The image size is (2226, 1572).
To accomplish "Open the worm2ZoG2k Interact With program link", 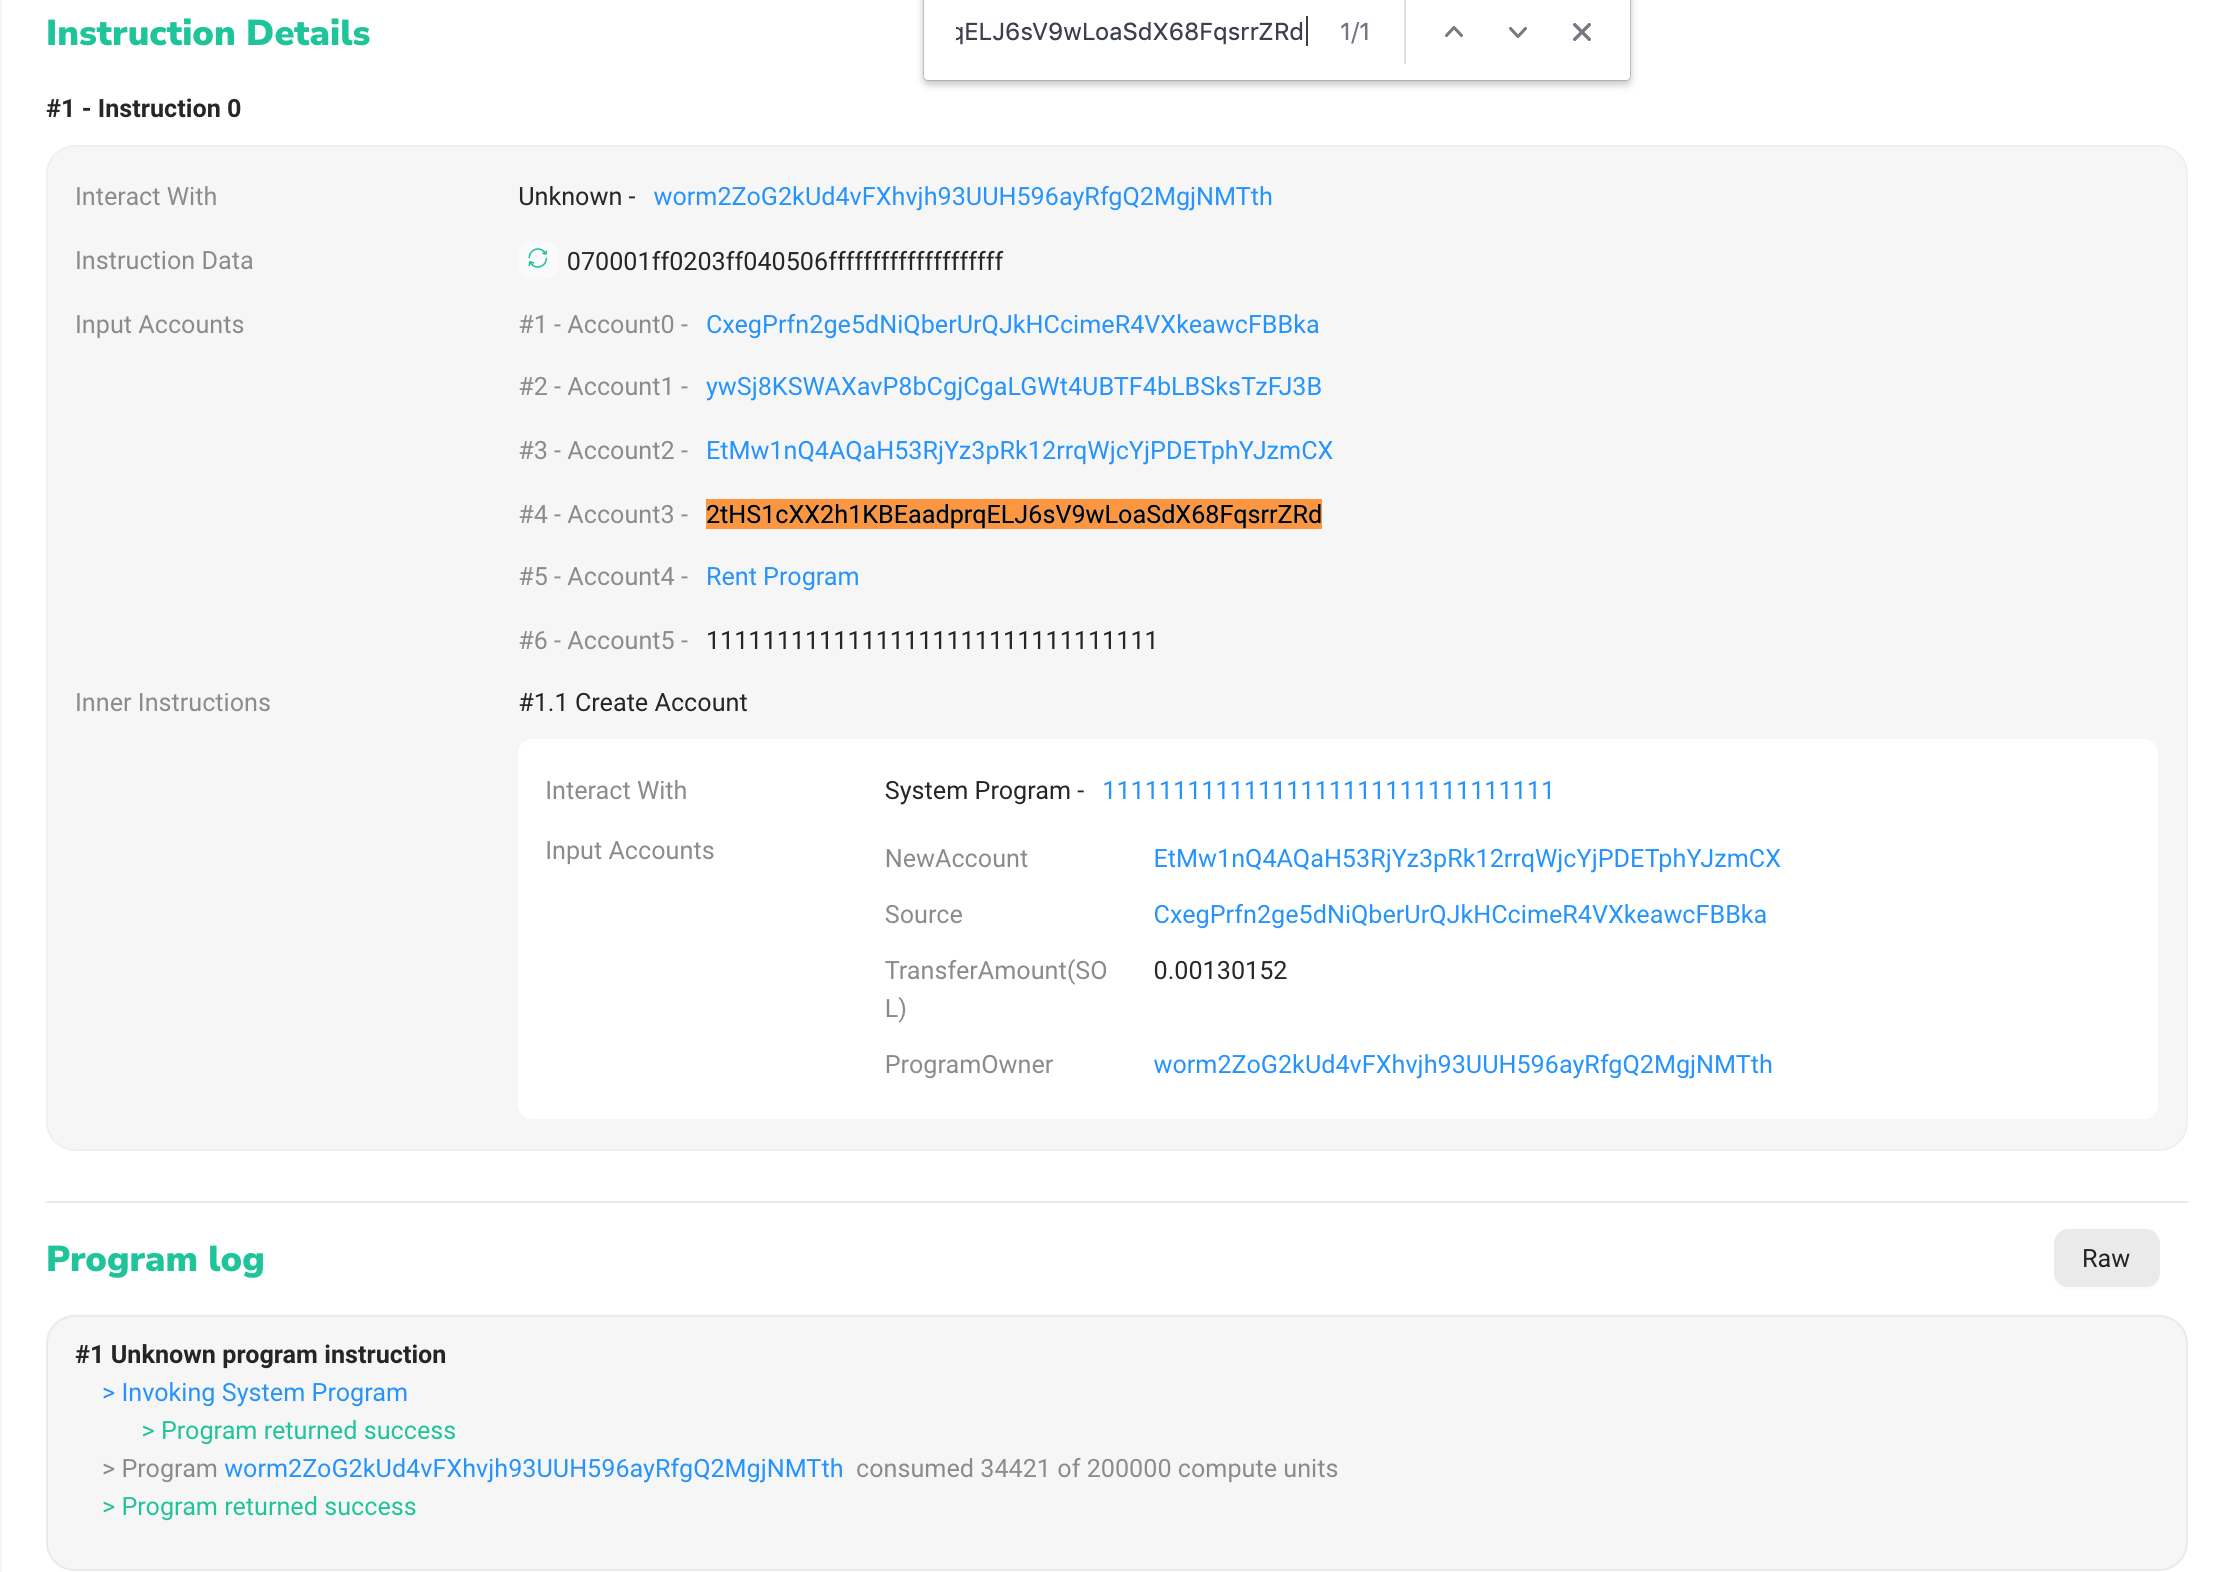I will (x=962, y=196).
